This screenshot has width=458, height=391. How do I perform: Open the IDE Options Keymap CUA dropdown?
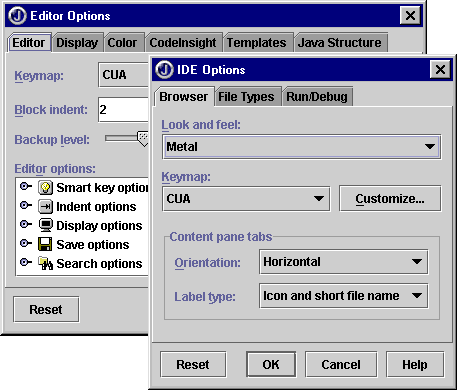click(x=246, y=199)
